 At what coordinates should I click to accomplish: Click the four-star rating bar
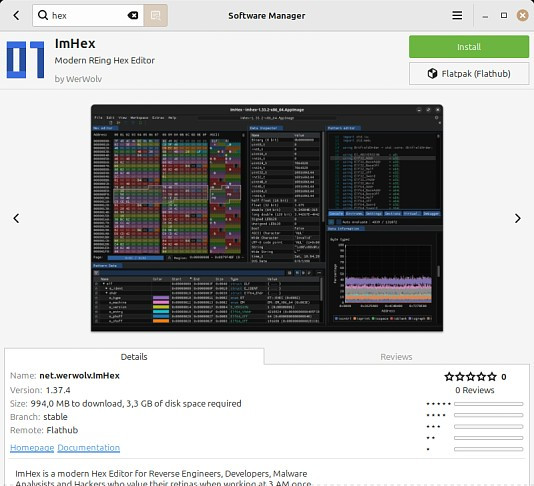488,415
